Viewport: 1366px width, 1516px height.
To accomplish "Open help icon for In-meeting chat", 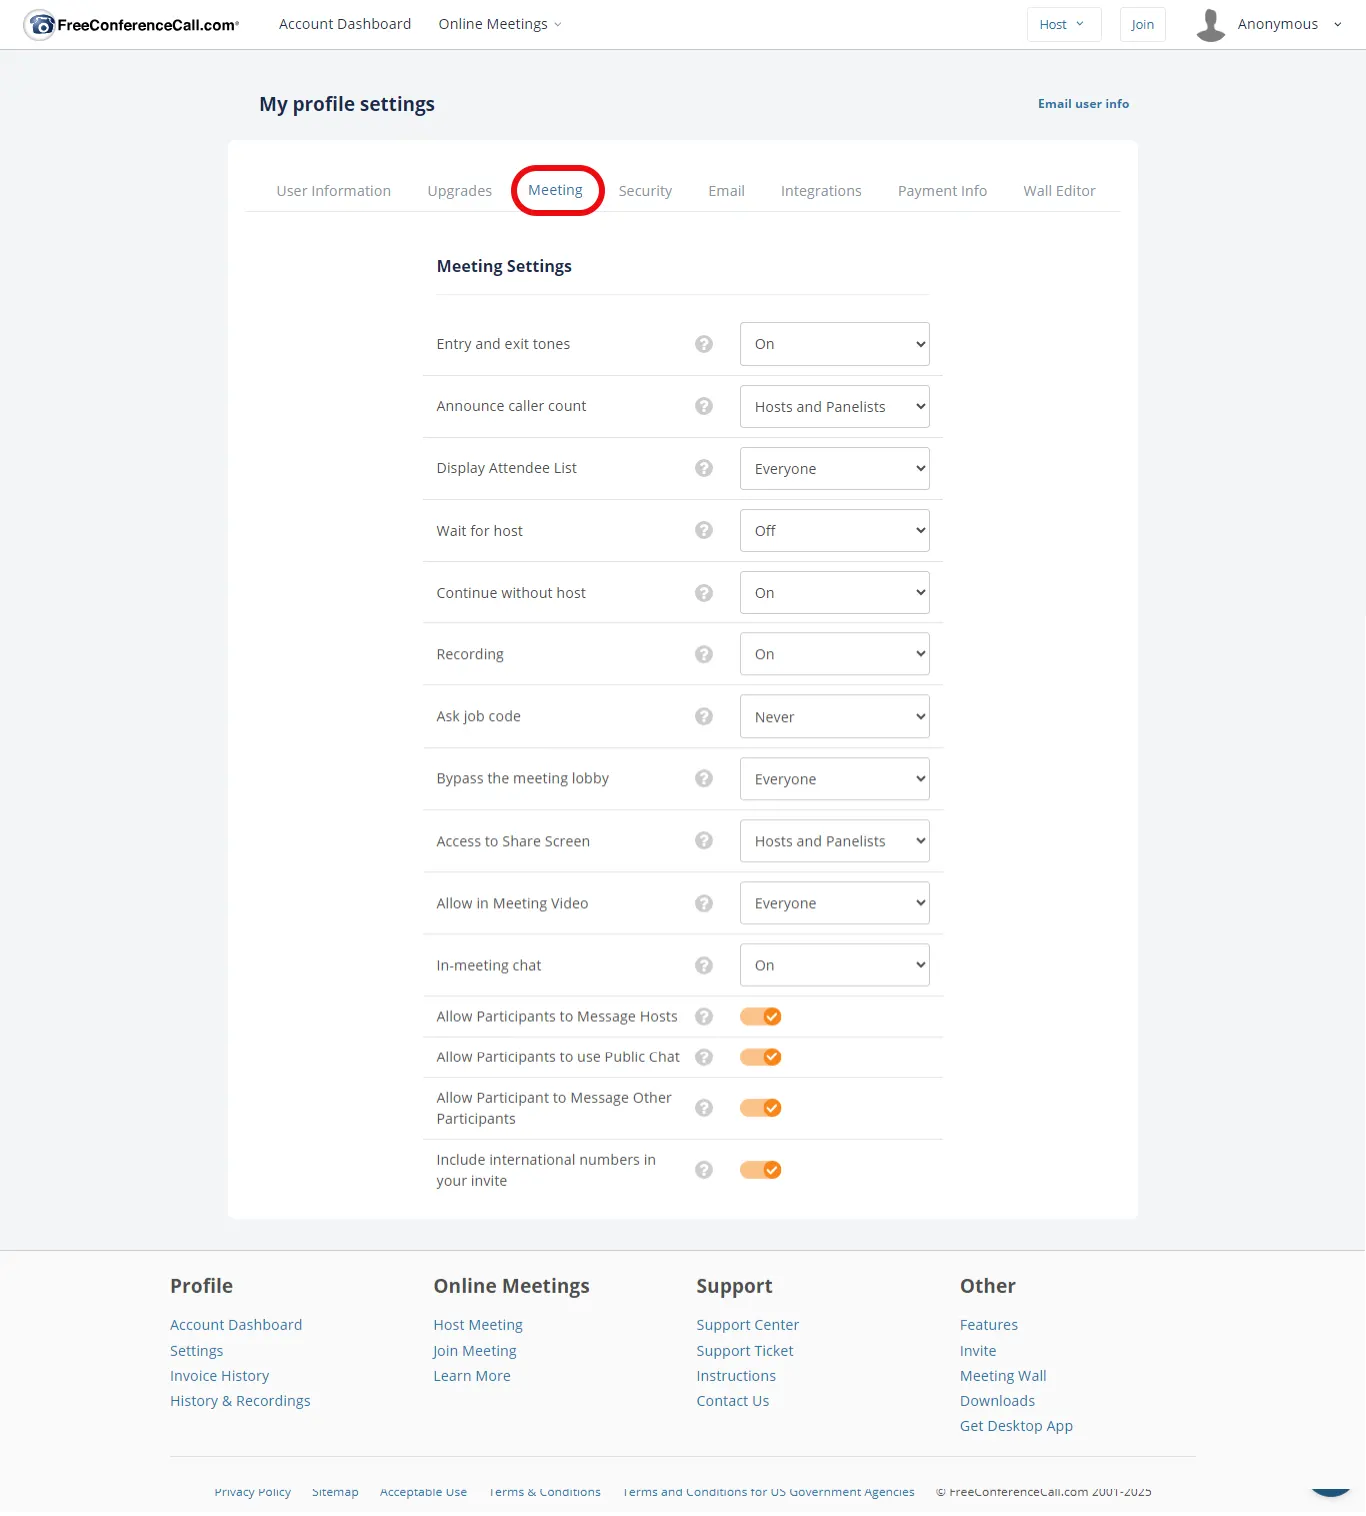I will tap(704, 965).
